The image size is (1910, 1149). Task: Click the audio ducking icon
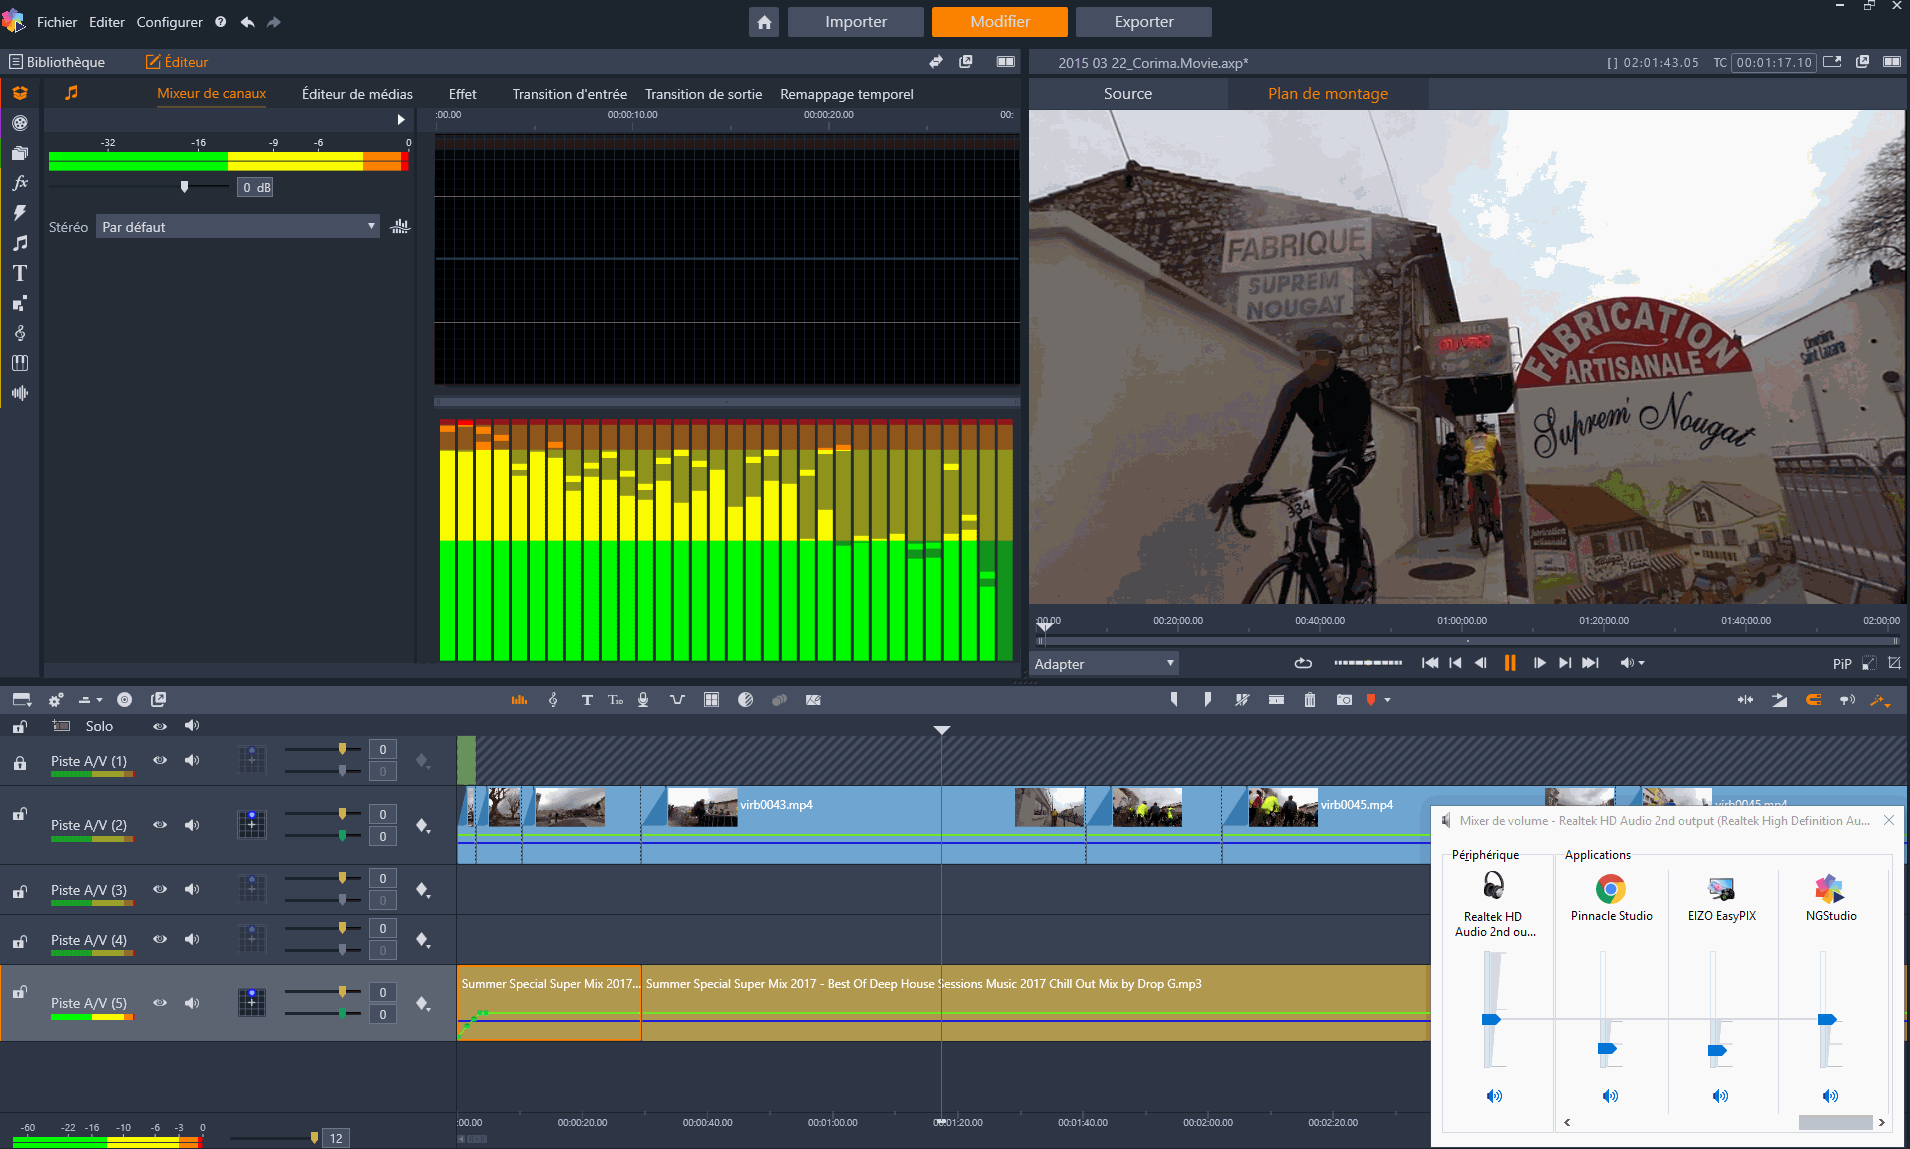[677, 700]
